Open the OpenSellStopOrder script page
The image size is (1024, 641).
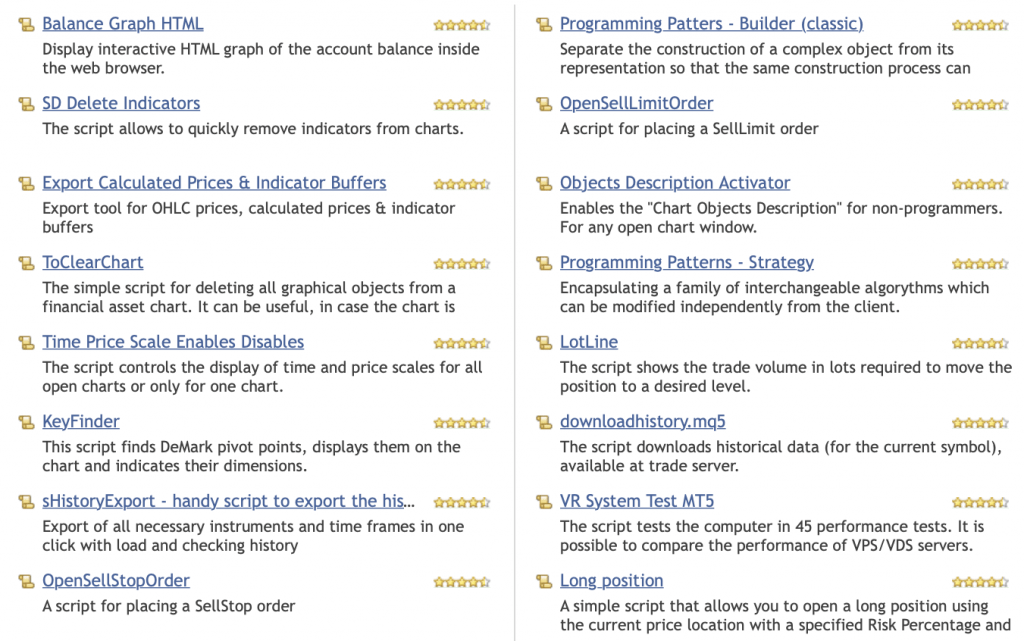pyautogui.click(x=116, y=581)
